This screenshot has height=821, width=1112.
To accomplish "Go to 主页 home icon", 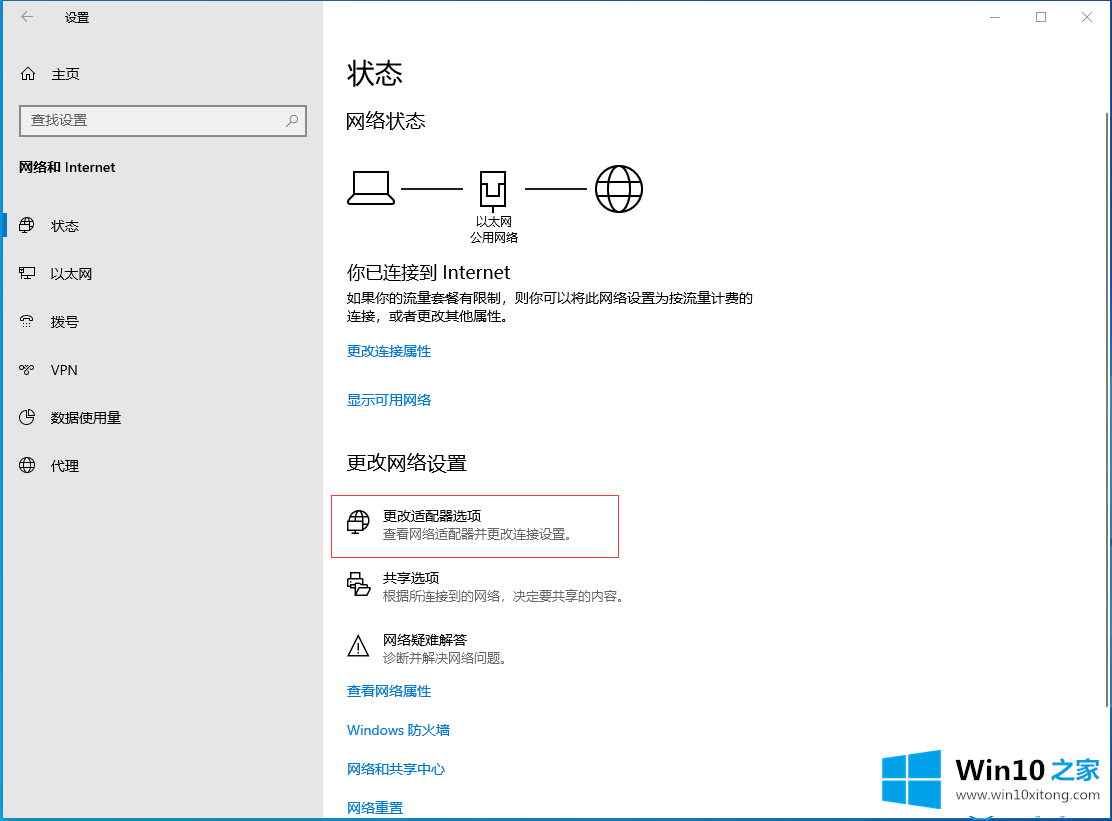I will 28,74.
